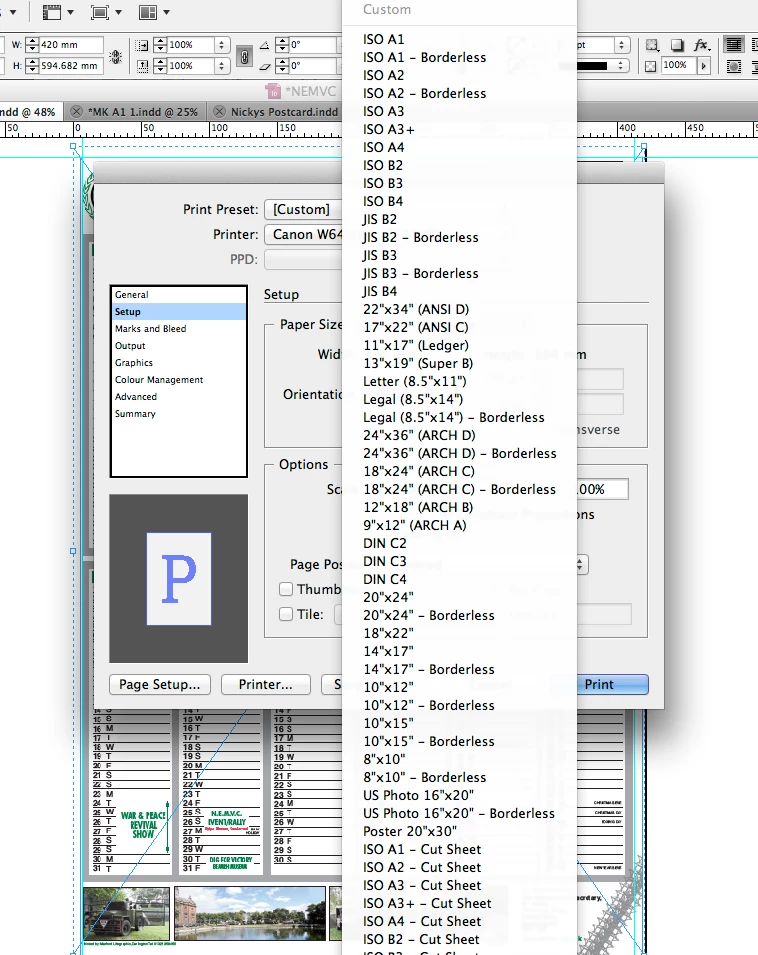The width and height of the screenshot is (758, 955).
Task: Open the Arrange Documents icon
Action: point(148,12)
